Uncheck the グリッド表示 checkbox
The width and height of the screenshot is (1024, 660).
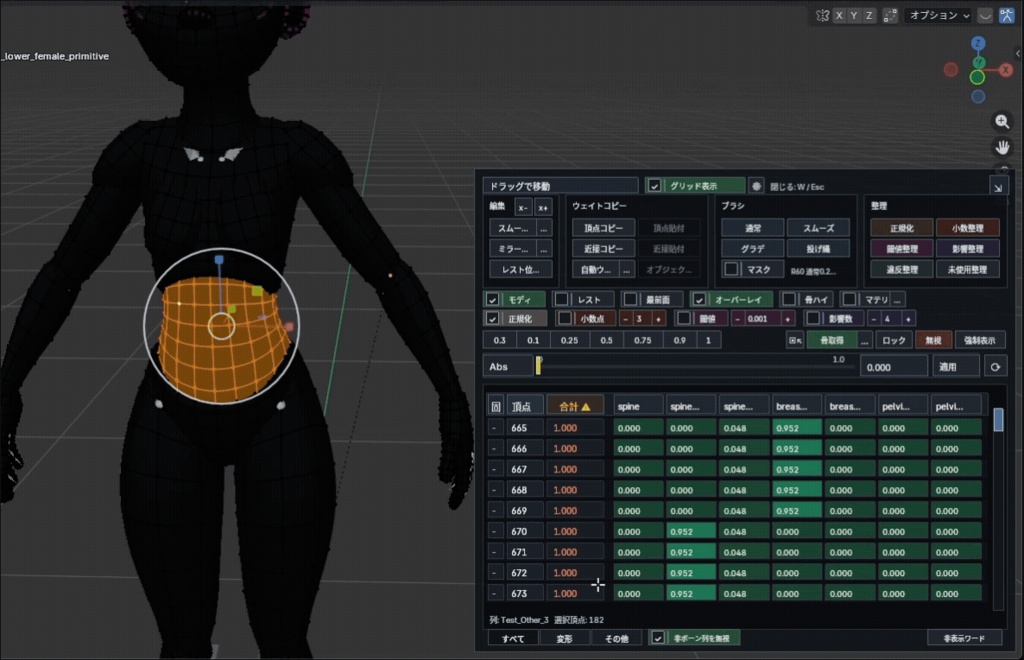[654, 186]
